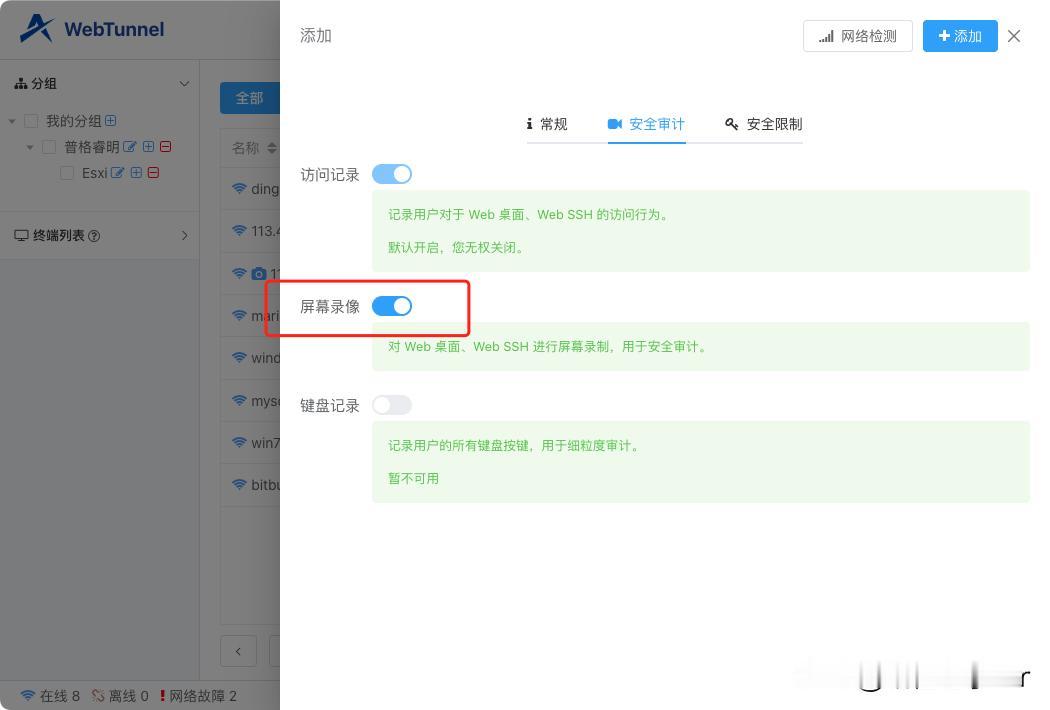Edit the Esxi group name
Image resolution: width=1050 pixels, height=710 pixels.
(x=117, y=173)
